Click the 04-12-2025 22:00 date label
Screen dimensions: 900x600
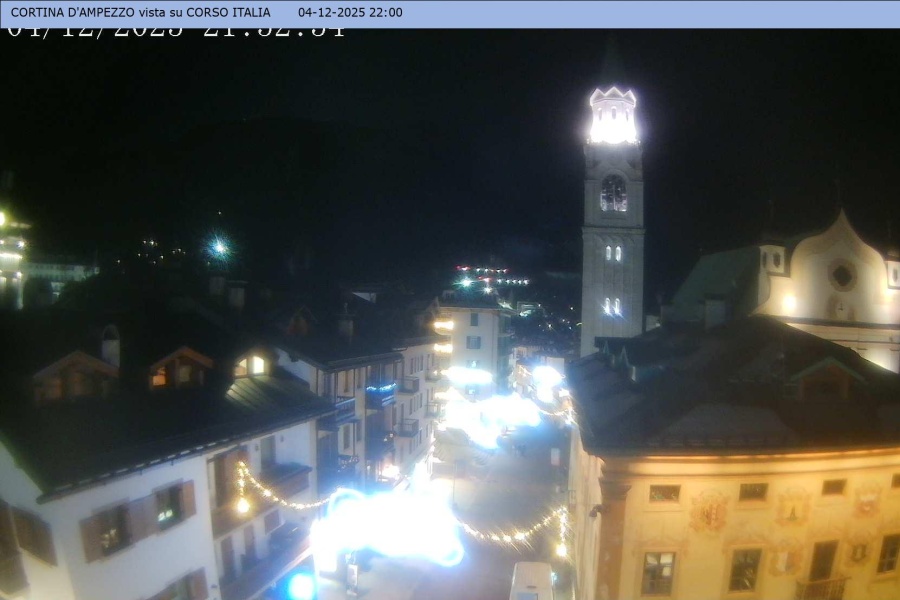(x=350, y=13)
